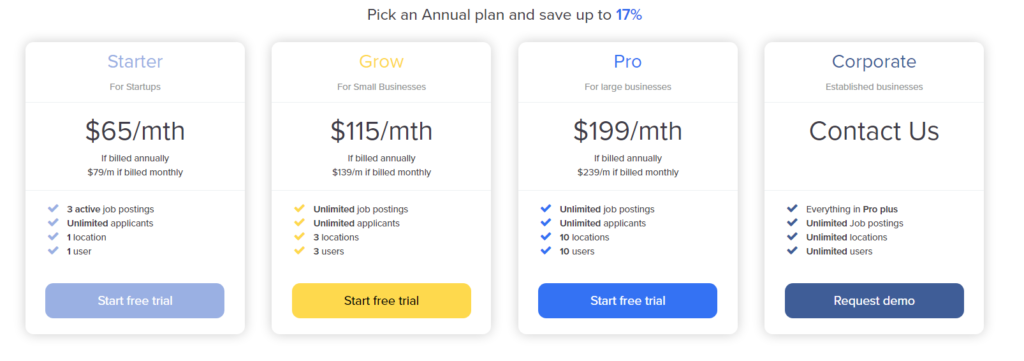Image resolution: width=1024 pixels, height=361 pixels.
Task: Click the blue checkmark beside 10 locations
Action: point(546,236)
